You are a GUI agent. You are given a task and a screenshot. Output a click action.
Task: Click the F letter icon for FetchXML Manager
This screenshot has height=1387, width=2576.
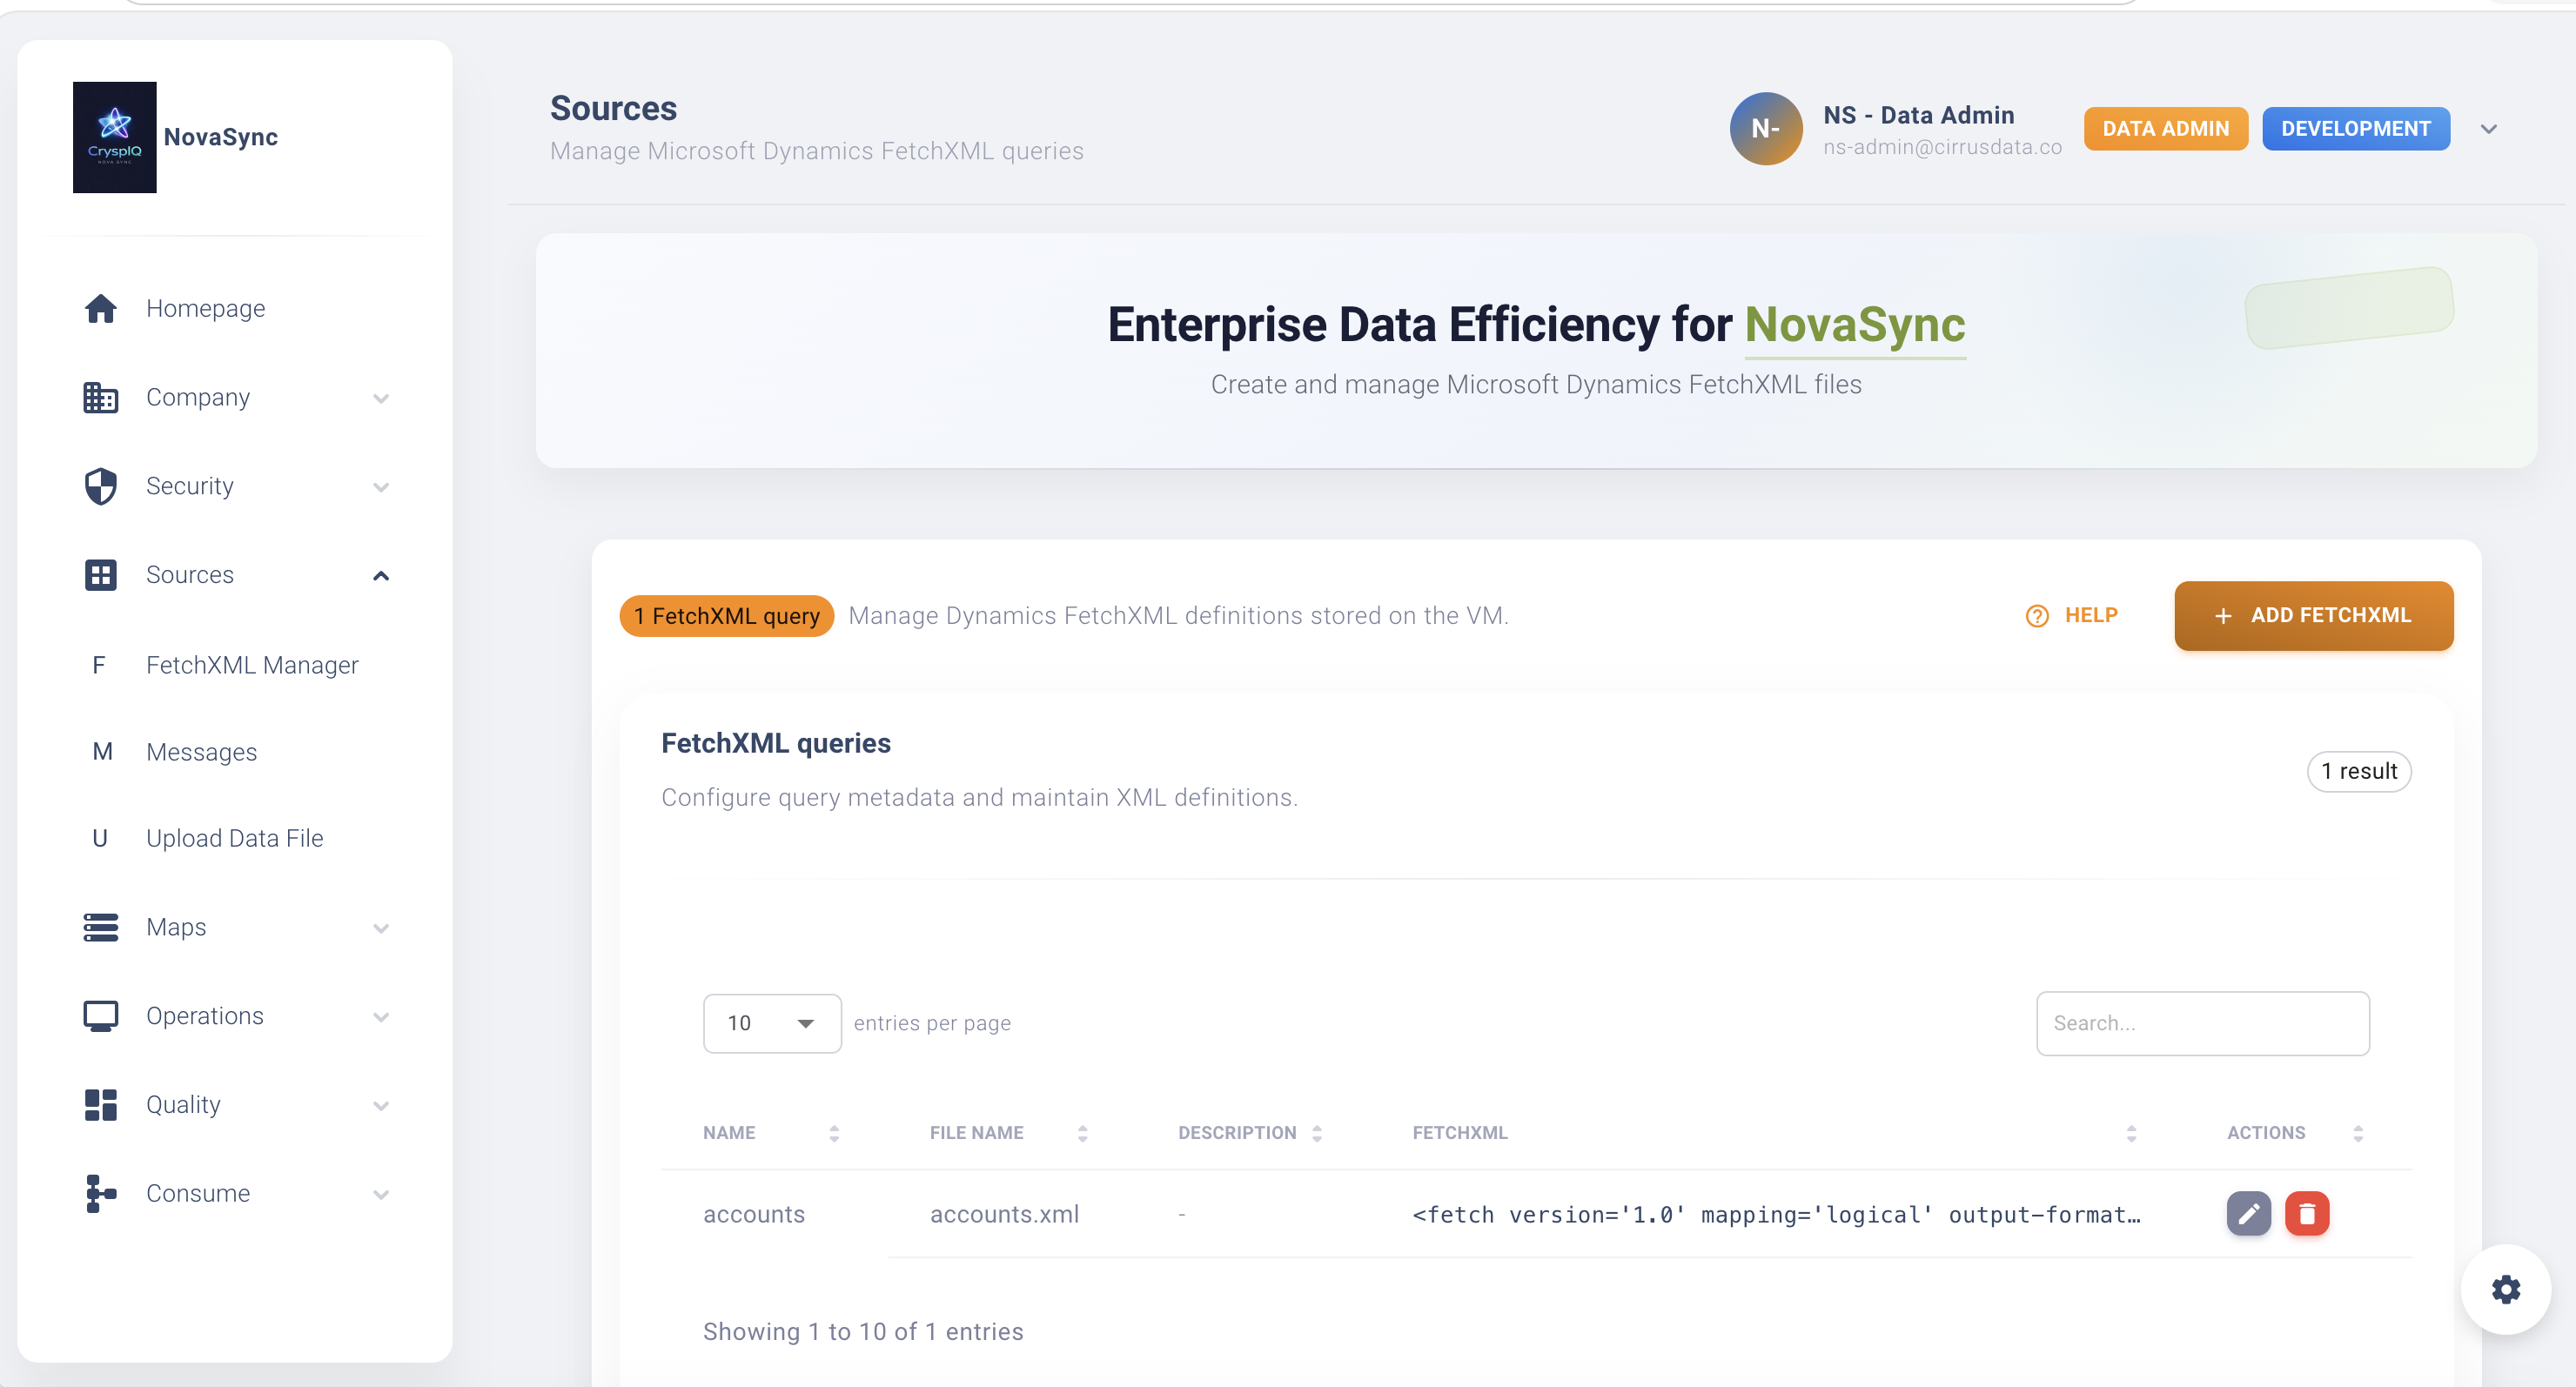(99, 665)
